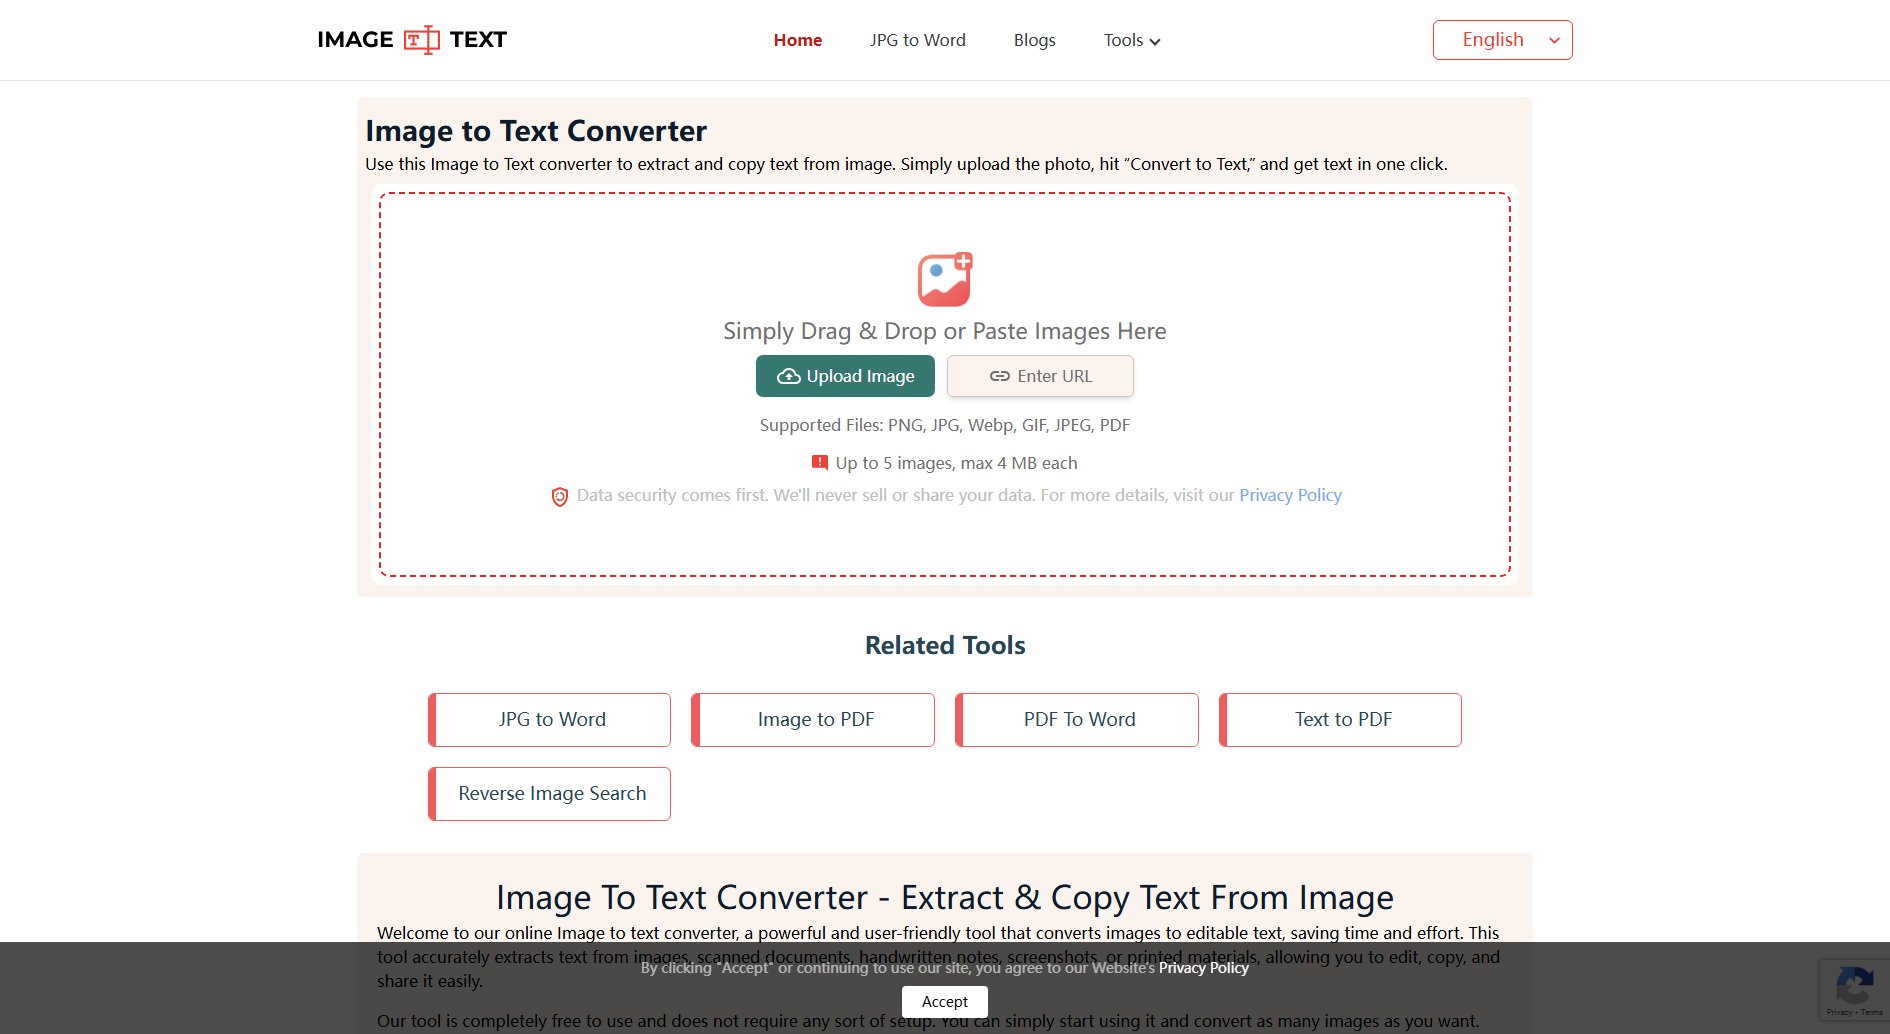Open the English language selector
The height and width of the screenshot is (1034, 1890).
pyautogui.click(x=1502, y=40)
